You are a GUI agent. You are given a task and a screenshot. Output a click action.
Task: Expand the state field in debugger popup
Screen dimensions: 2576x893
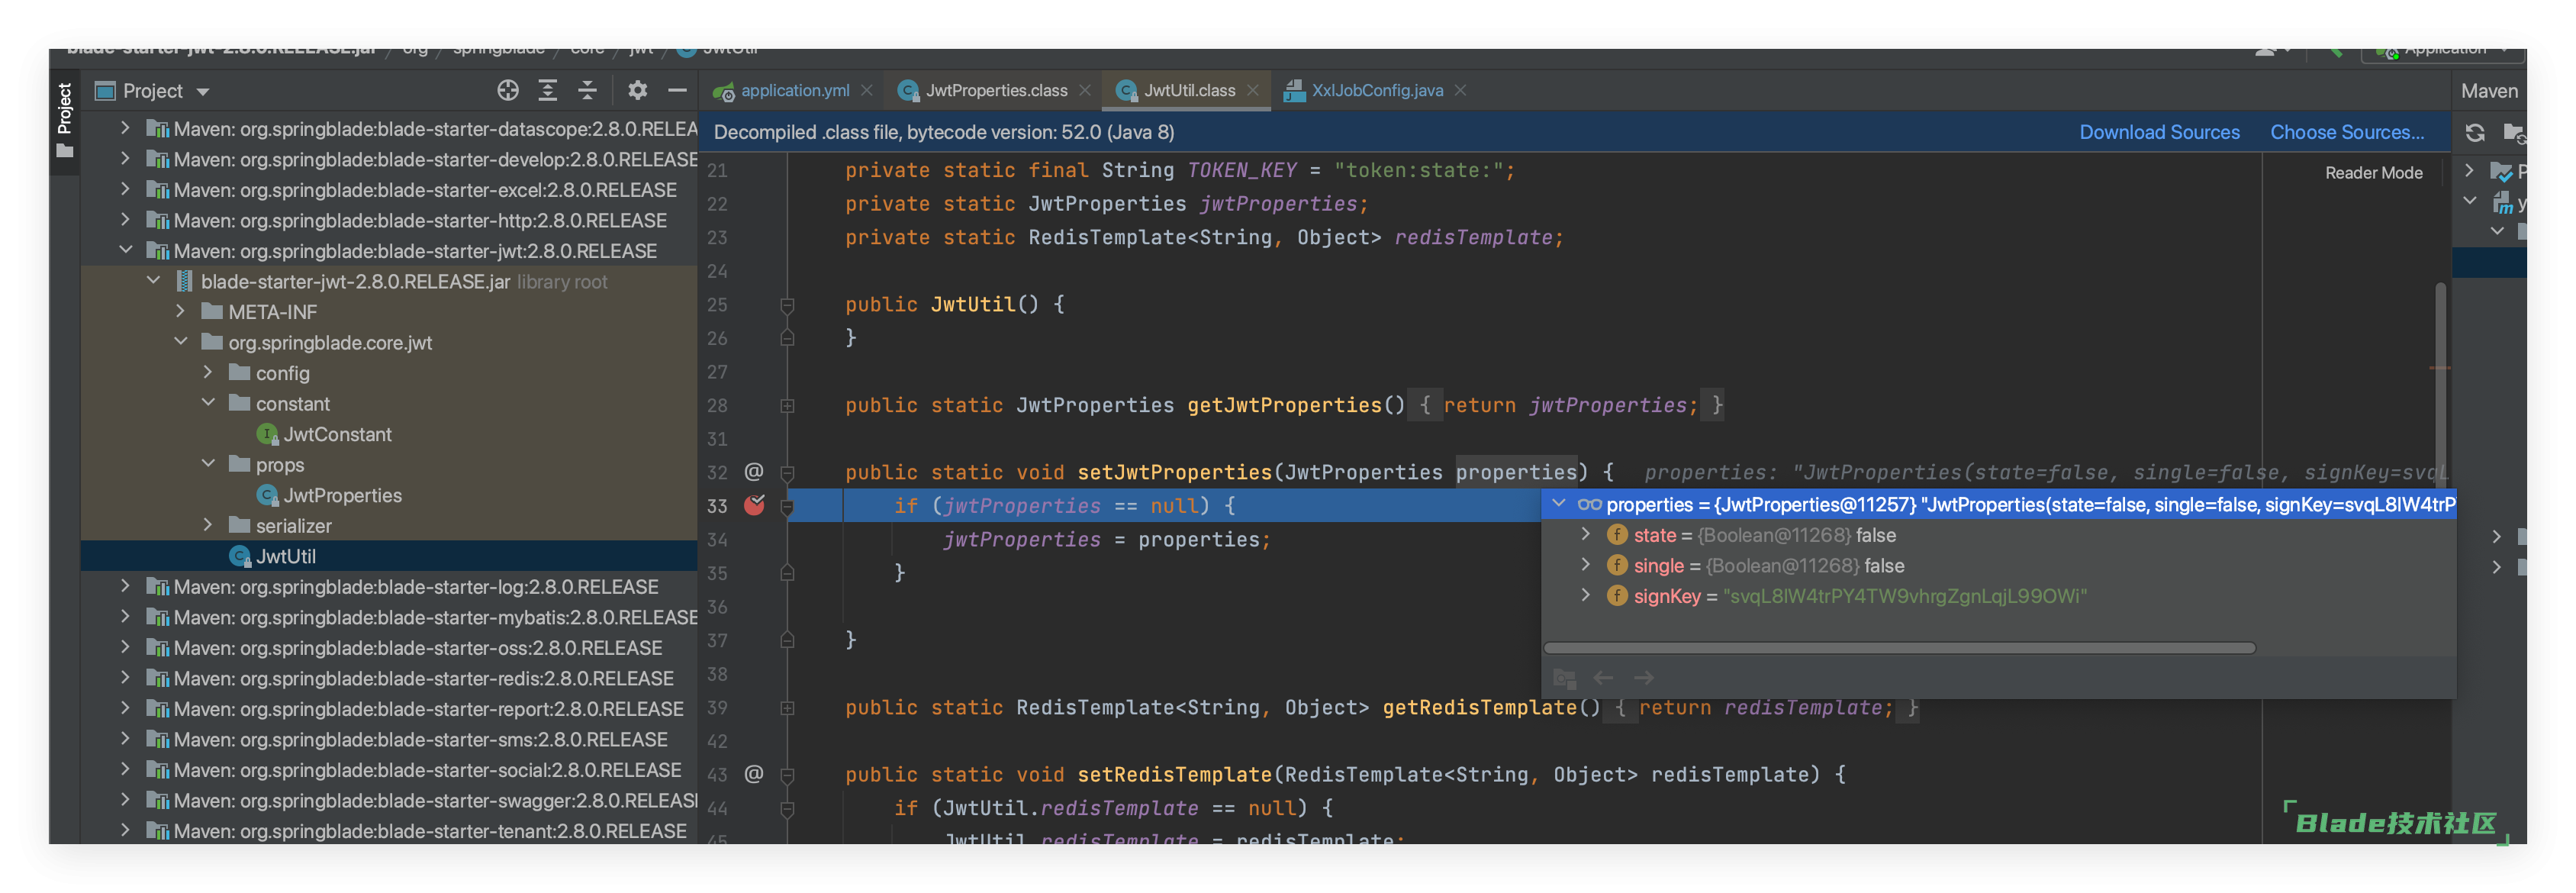pos(1586,535)
